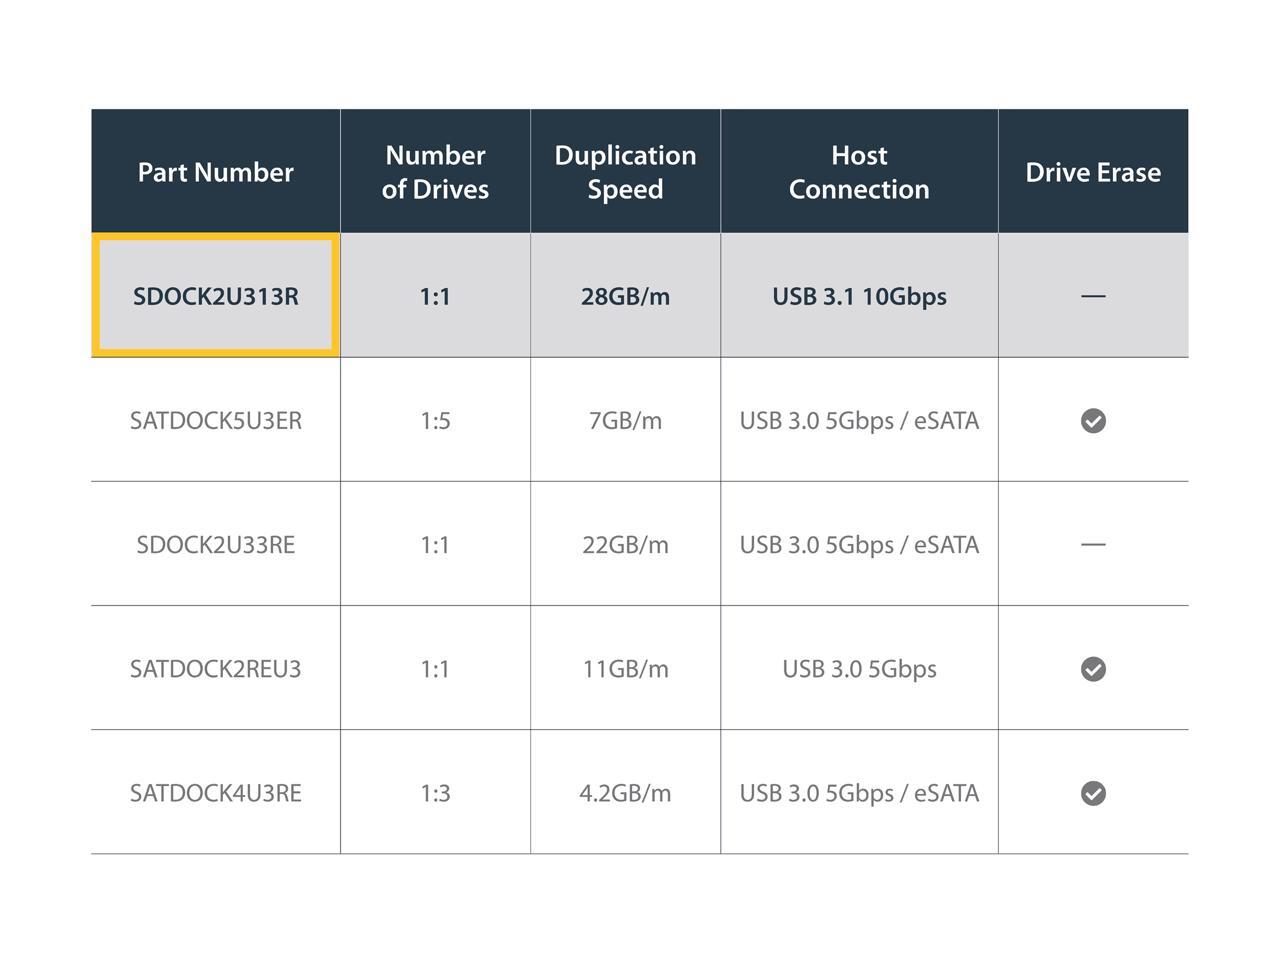1280x960 pixels.
Task: Click the SATDOCK5U3ER part number
Action: pyautogui.click(x=215, y=421)
